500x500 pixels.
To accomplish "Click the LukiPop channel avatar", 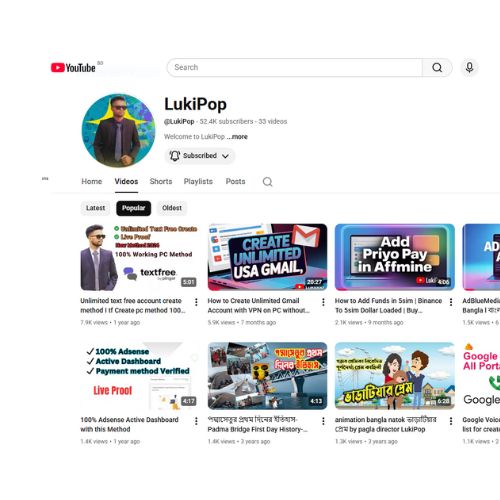I will [118, 130].
